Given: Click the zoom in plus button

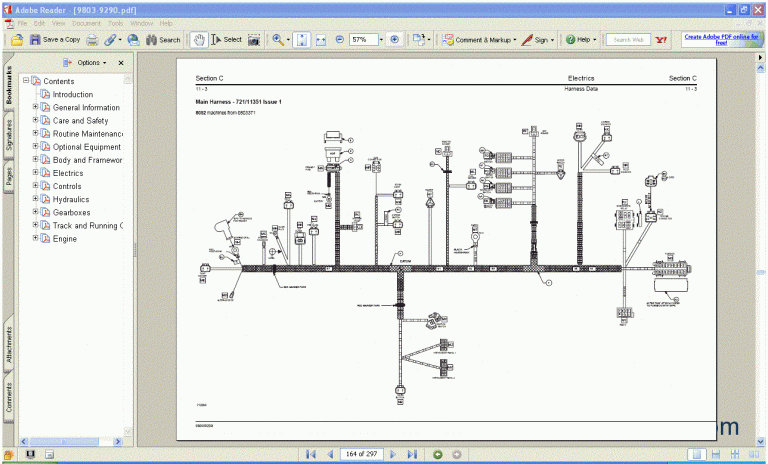Looking at the screenshot, I should tap(395, 40).
